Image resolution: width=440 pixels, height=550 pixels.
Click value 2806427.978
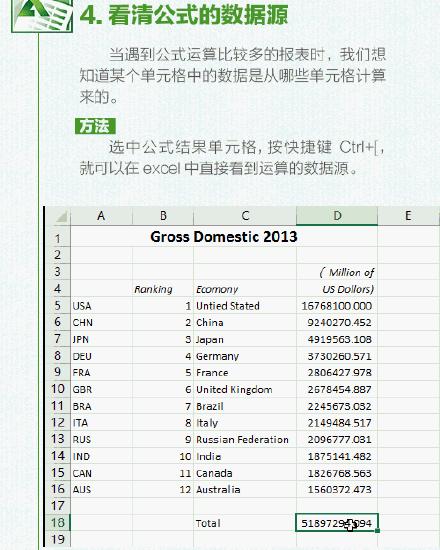point(337,373)
